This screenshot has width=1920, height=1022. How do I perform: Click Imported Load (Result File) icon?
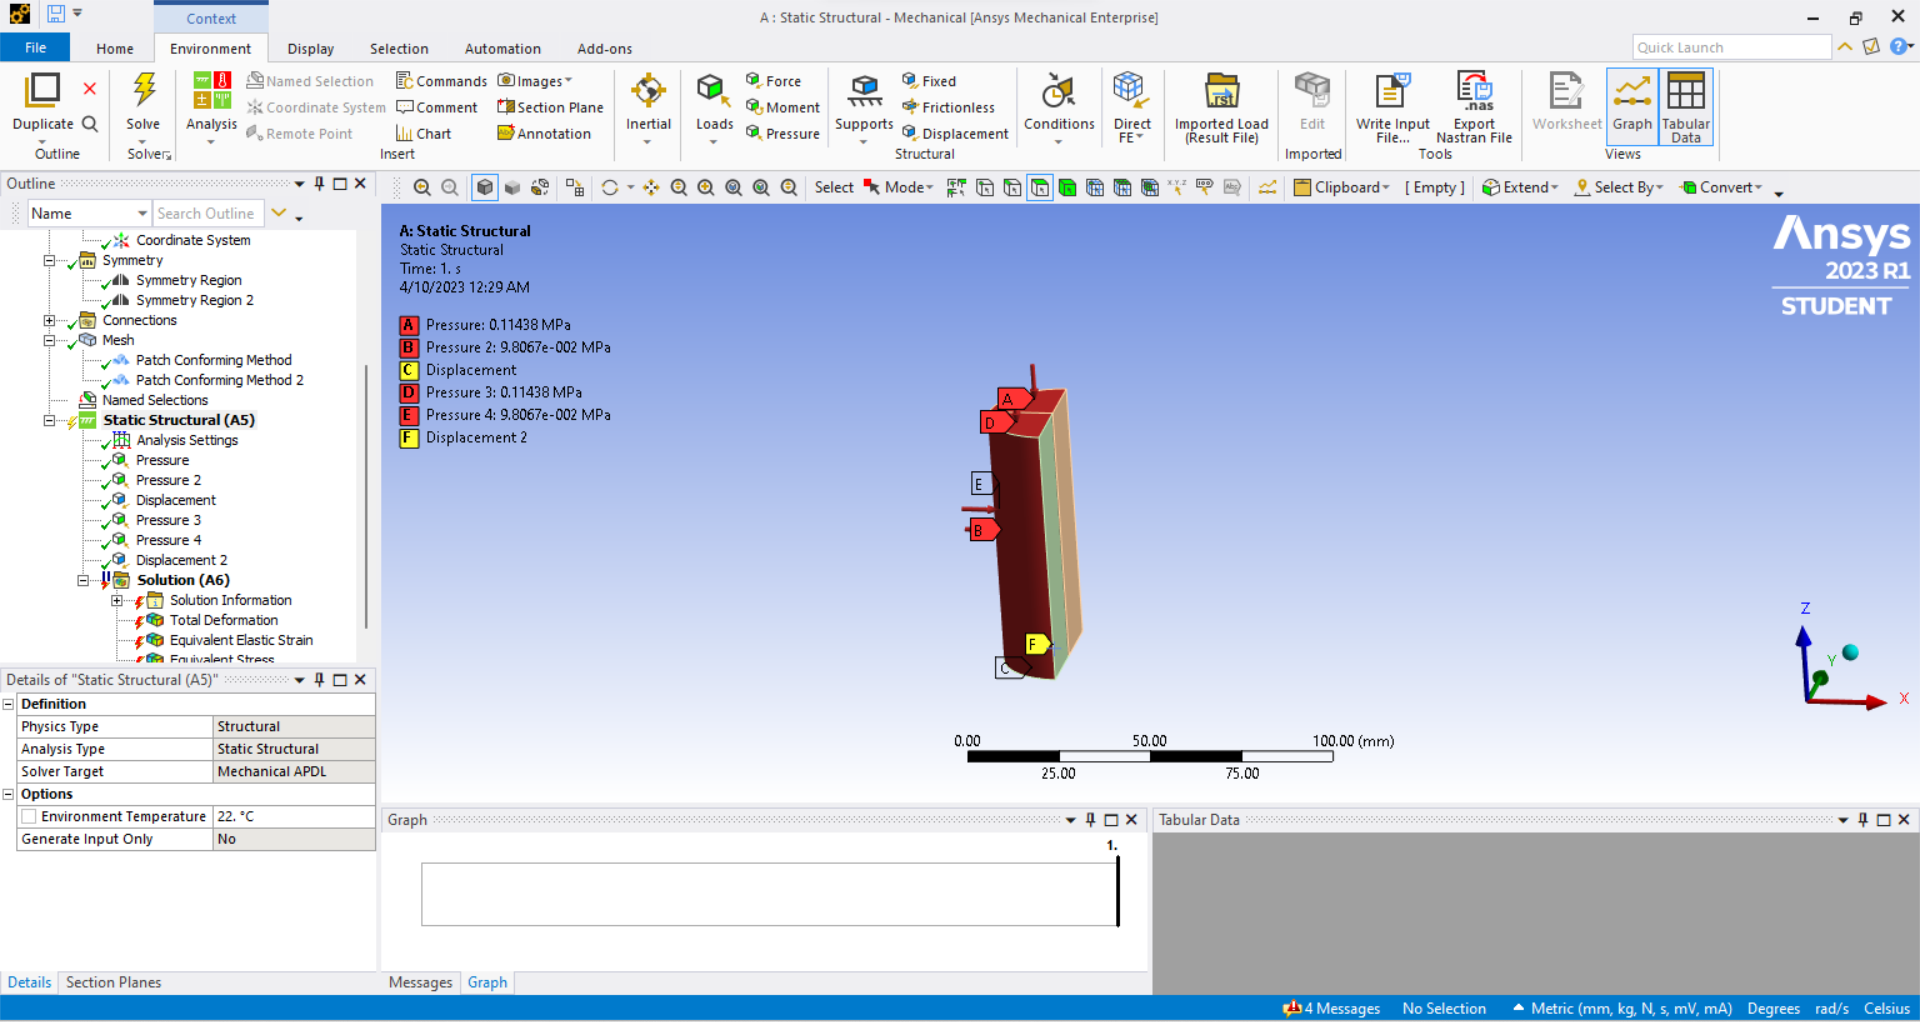pyautogui.click(x=1221, y=90)
